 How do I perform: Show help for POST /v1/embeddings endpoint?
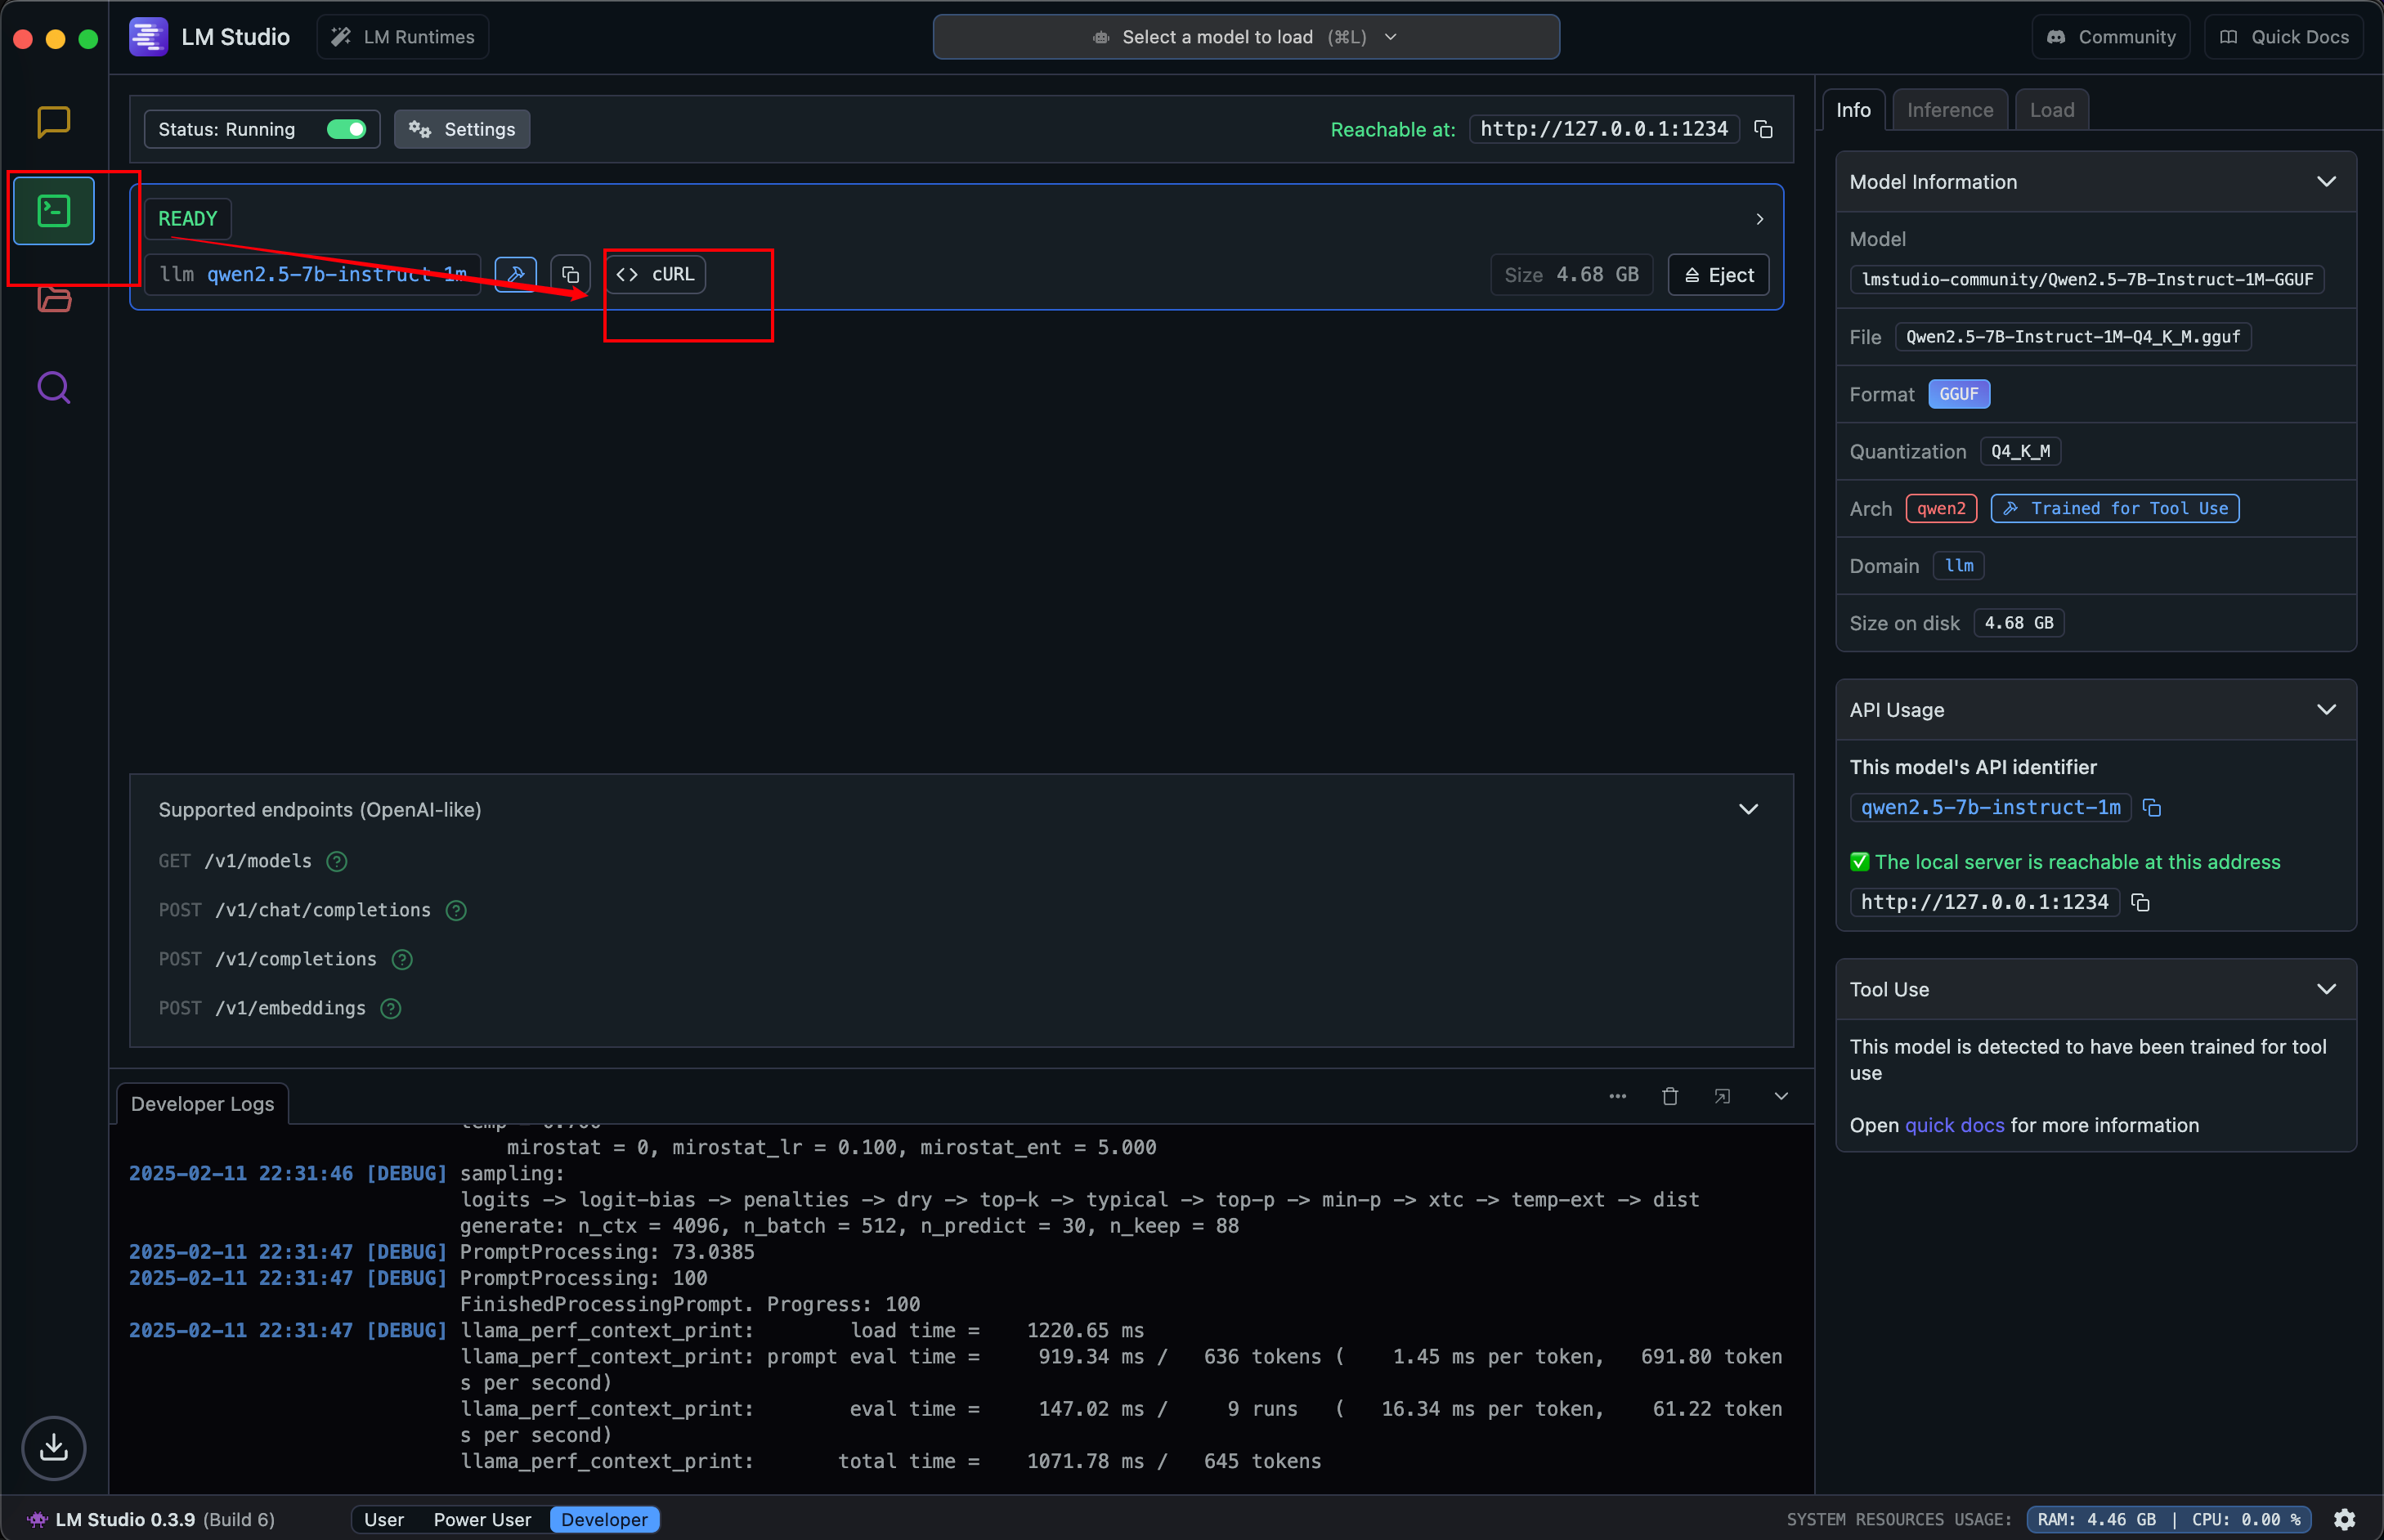click(391, 1008)
